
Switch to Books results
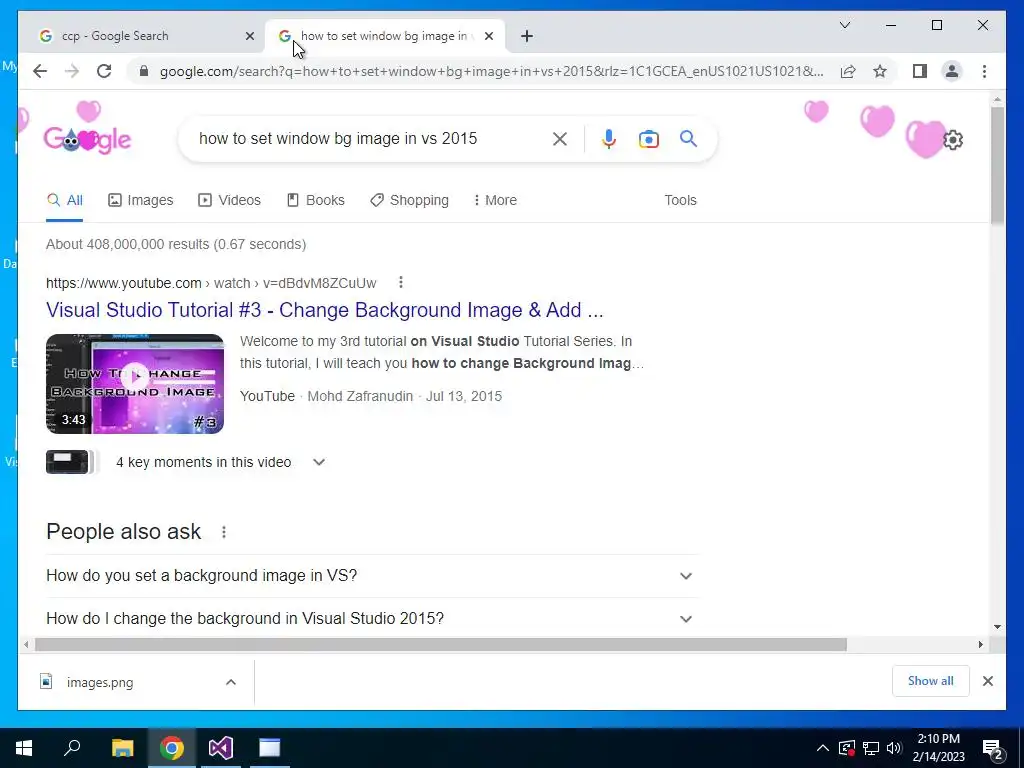[315, 200]
